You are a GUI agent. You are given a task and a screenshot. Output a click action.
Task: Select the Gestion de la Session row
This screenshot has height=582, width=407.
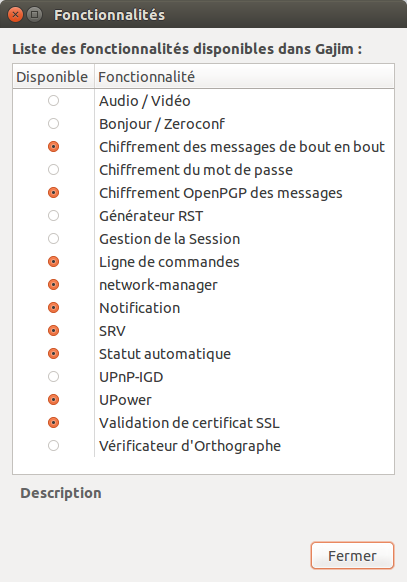203,239
